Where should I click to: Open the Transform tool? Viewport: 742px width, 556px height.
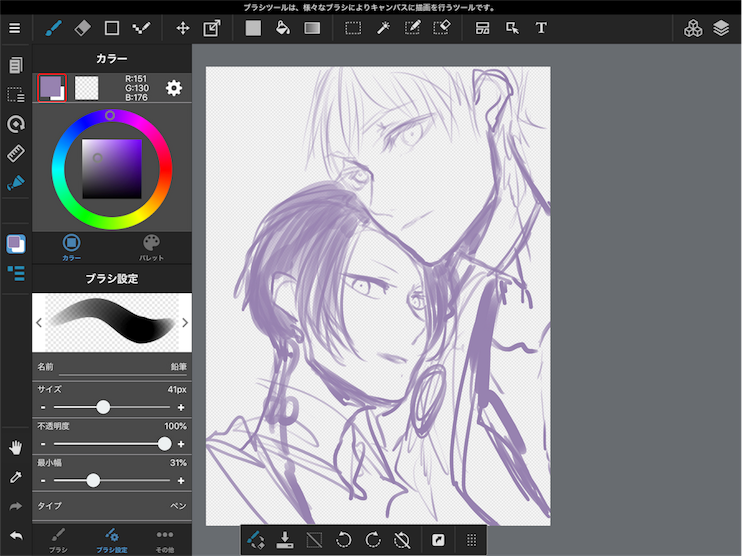point(212,28)
